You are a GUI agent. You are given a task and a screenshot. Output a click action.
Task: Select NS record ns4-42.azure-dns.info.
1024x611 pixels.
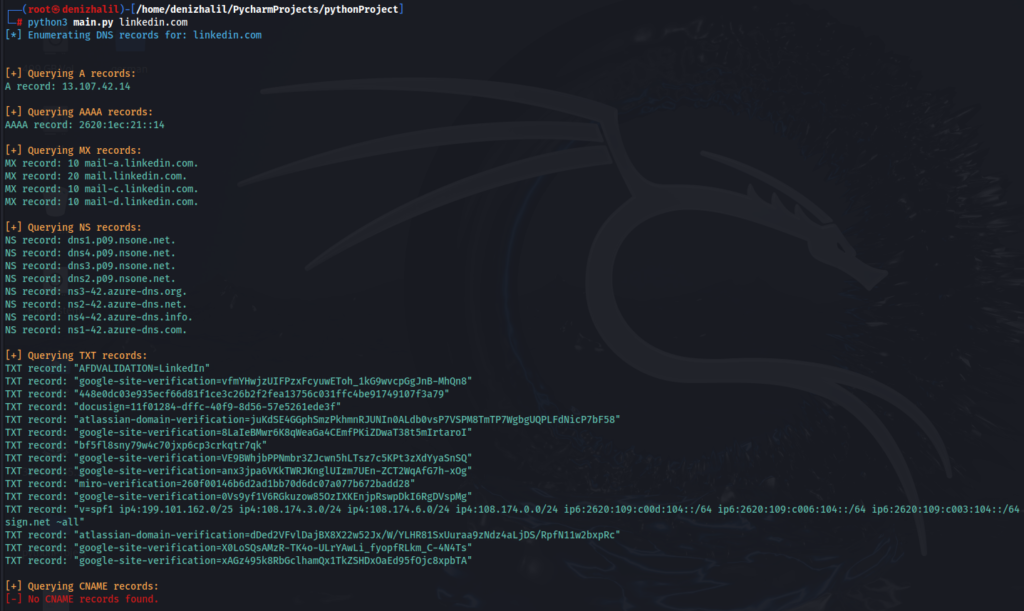click(x=99, y=317)
